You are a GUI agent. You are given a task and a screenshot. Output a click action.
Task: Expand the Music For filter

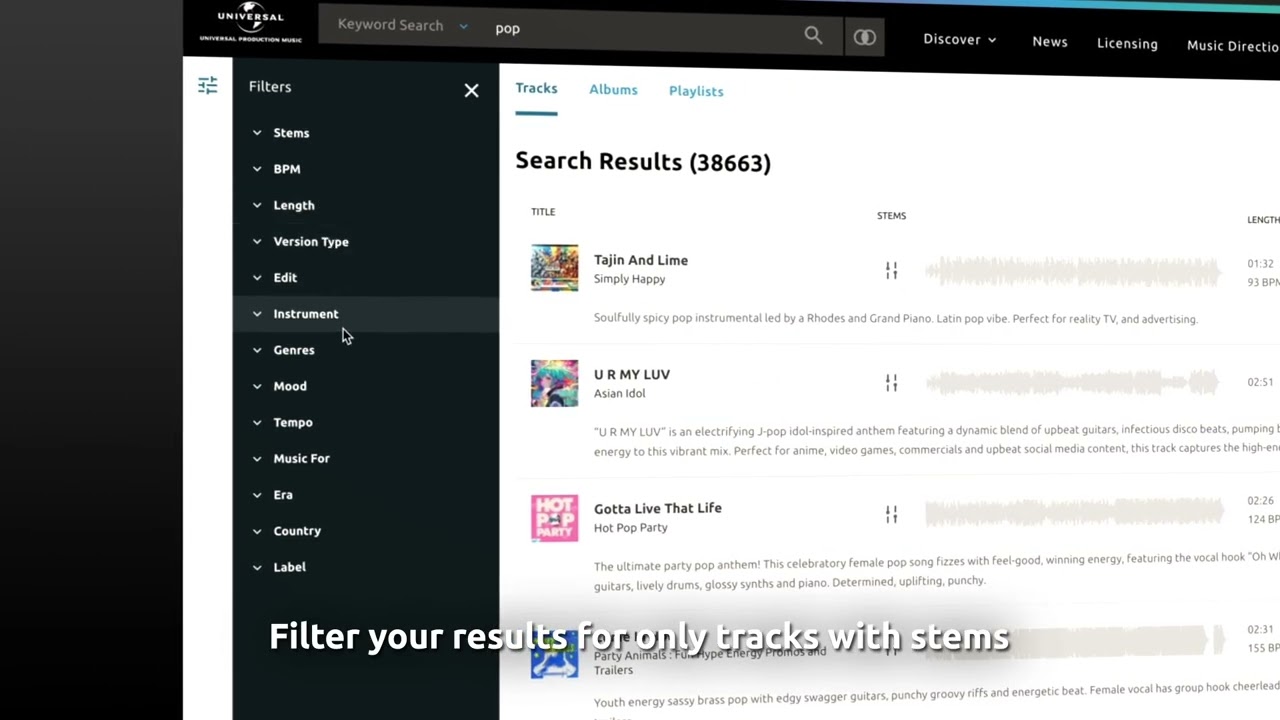366,458
